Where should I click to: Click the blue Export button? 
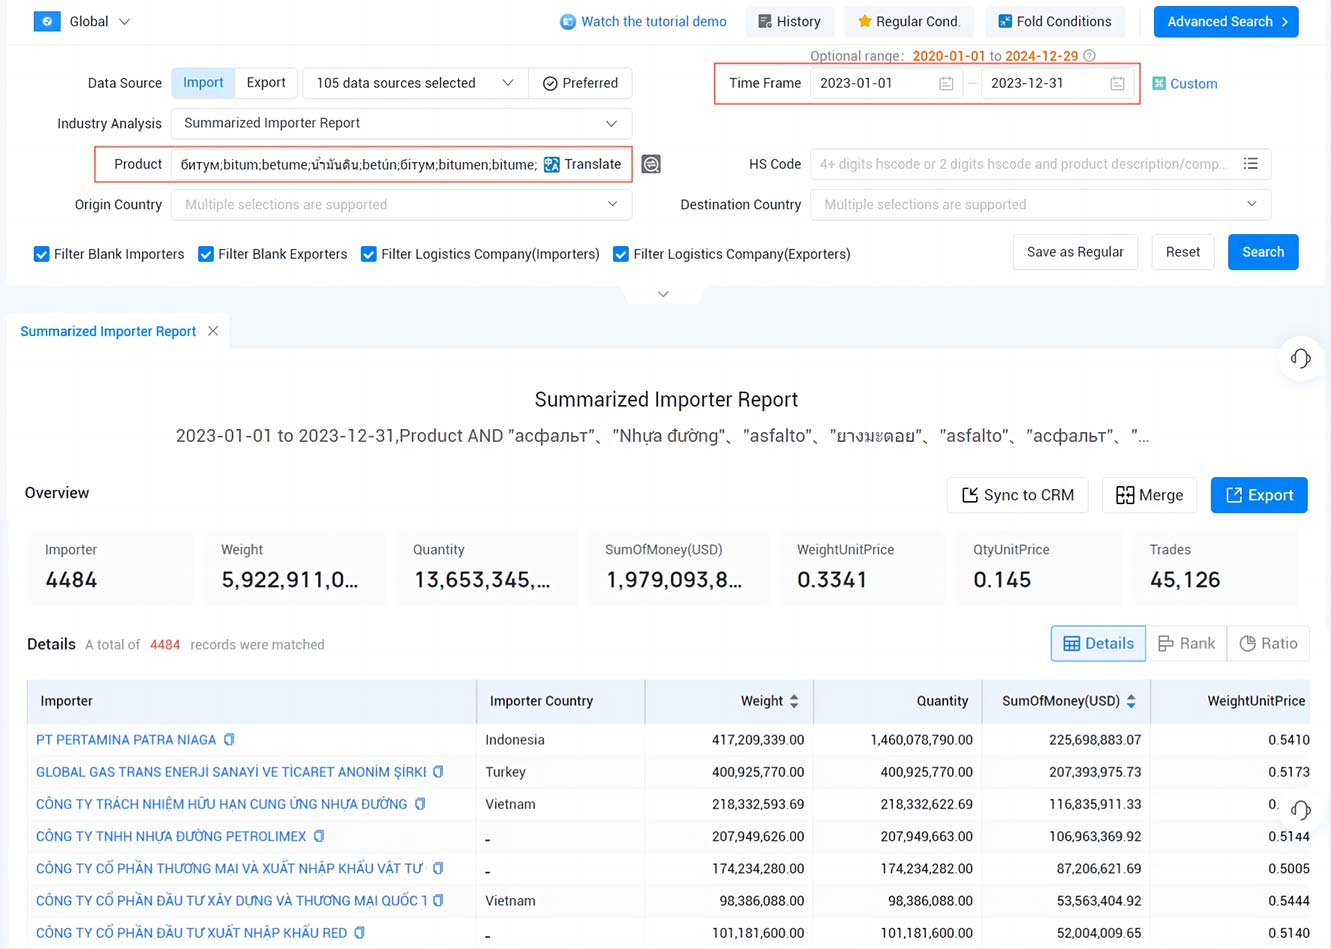tap(1259, 495)
